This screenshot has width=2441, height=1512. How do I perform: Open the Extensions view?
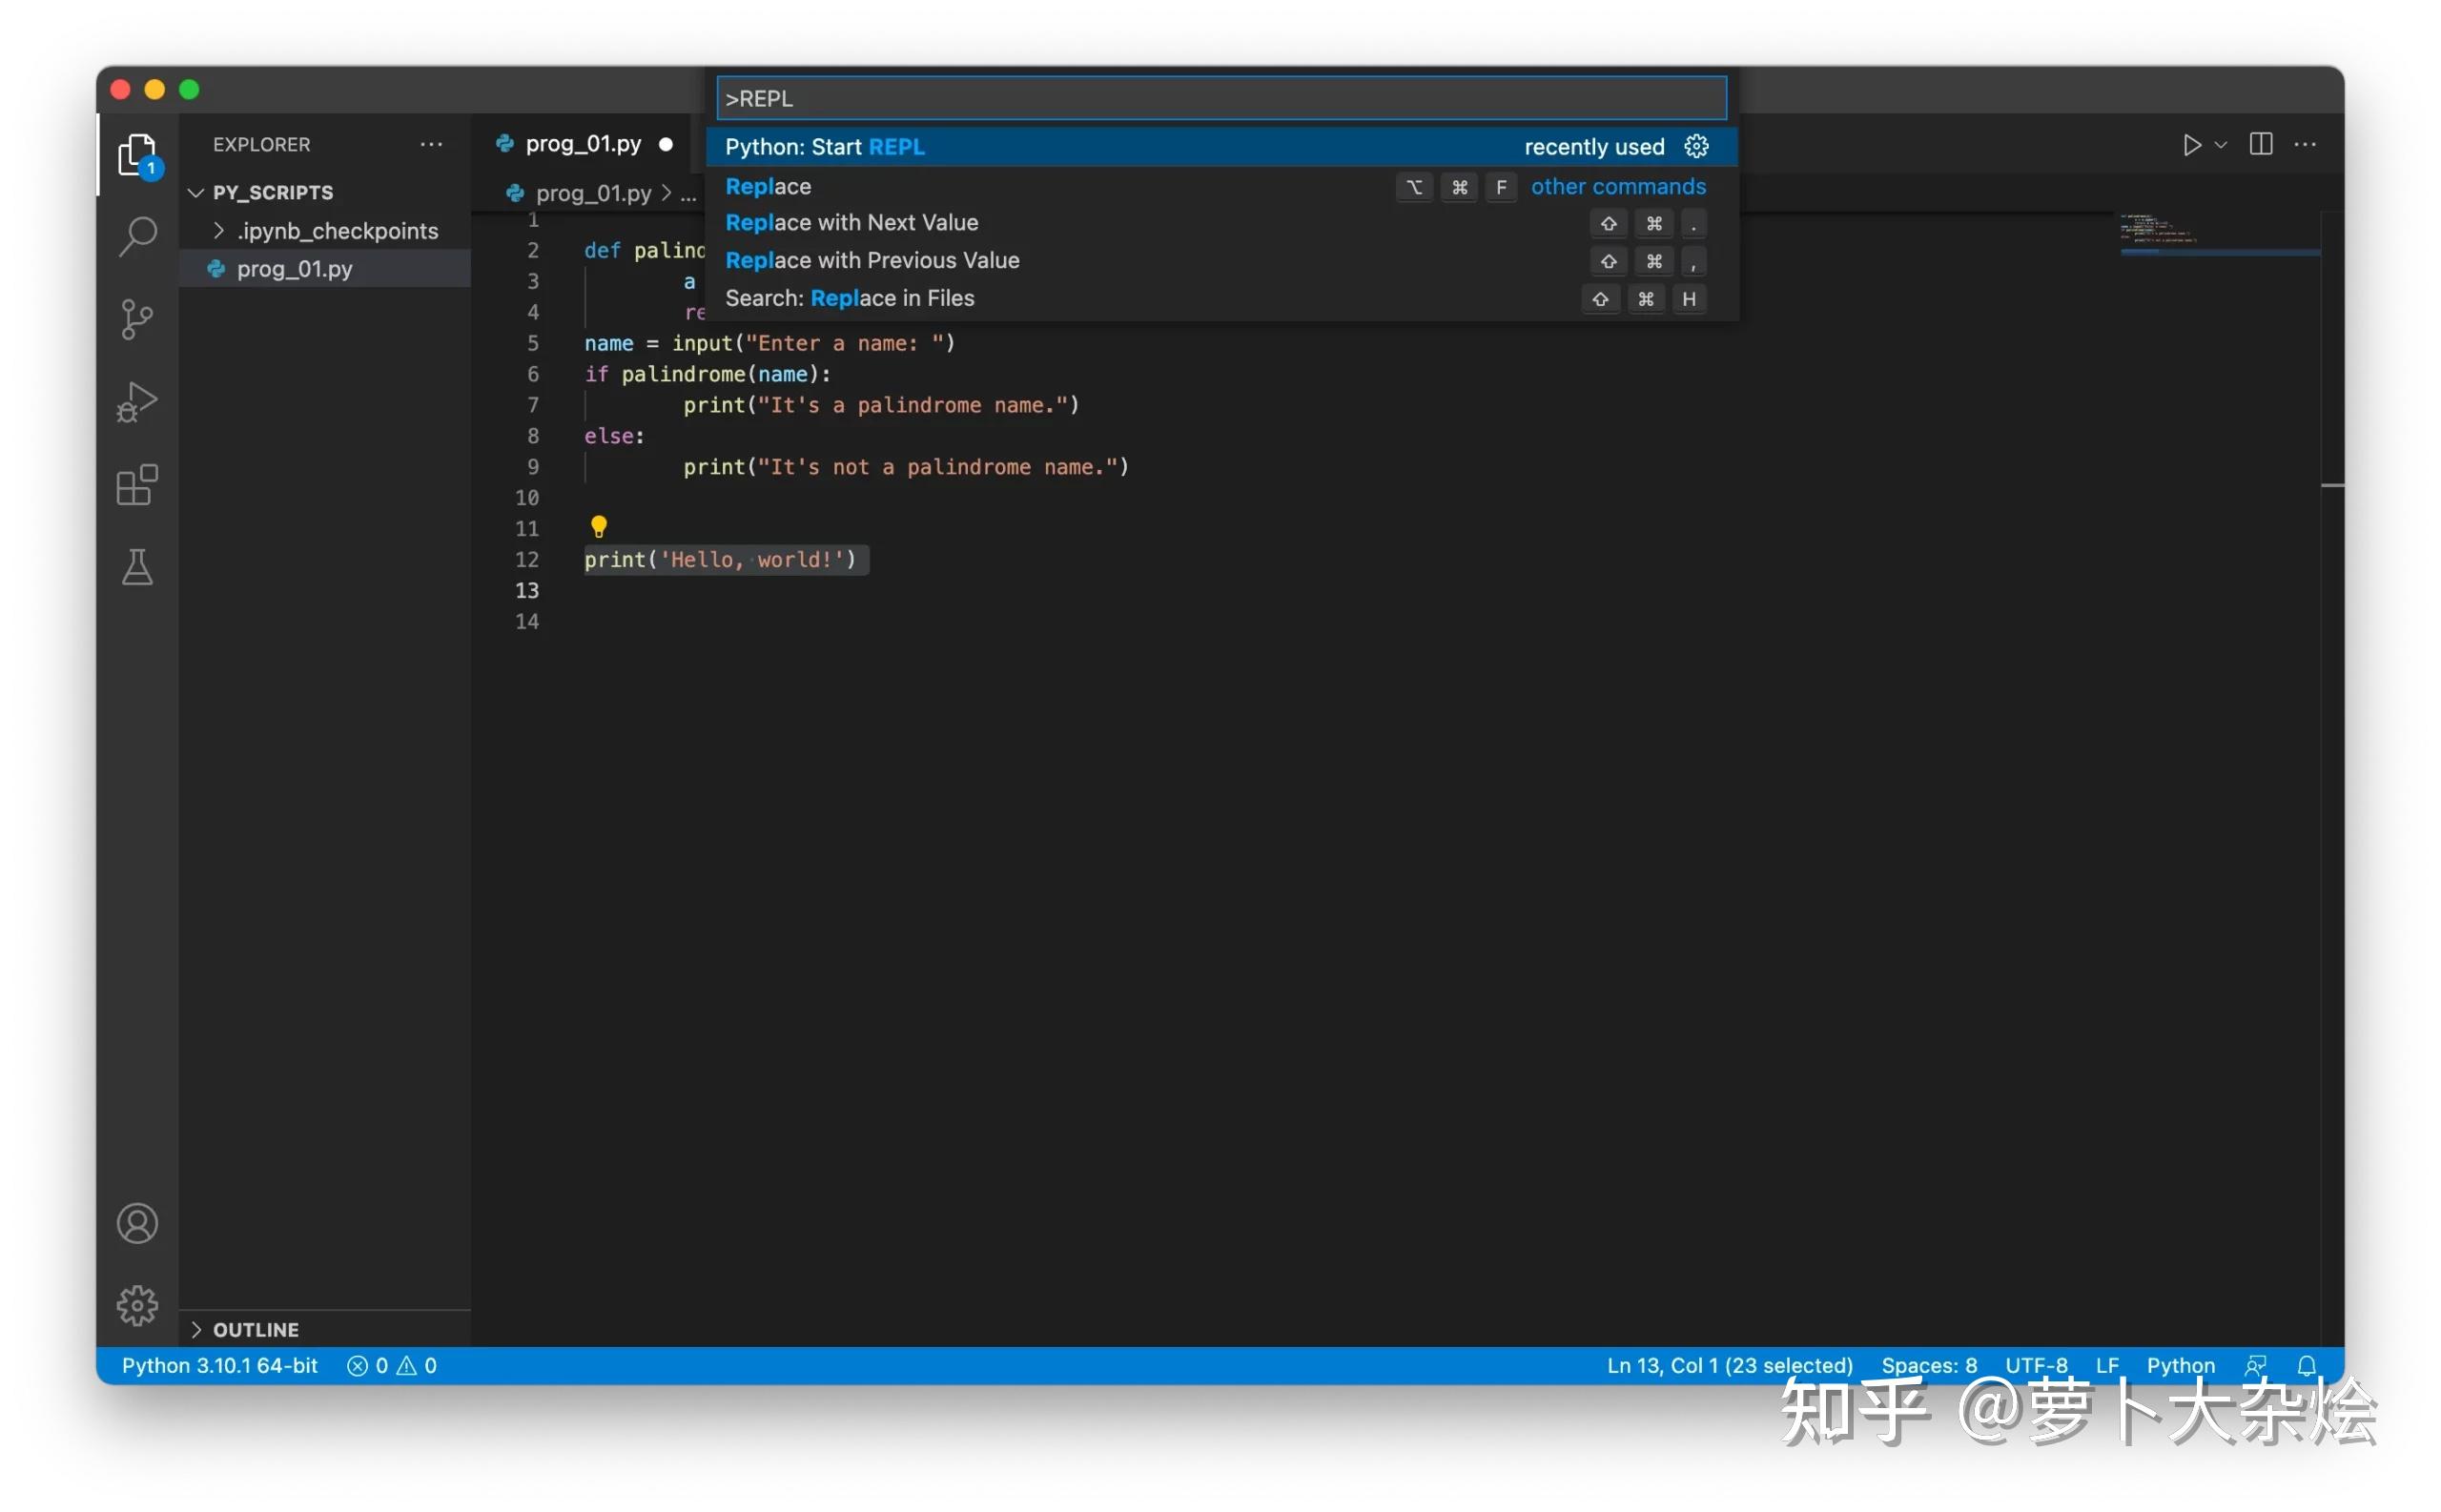tap(137, 485)
